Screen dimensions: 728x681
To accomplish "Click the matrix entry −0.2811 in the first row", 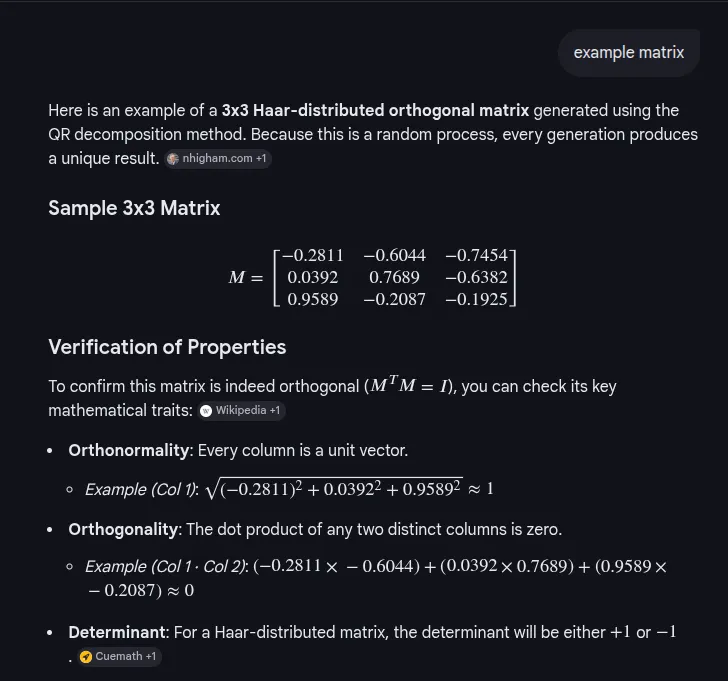I will point(312,256).
